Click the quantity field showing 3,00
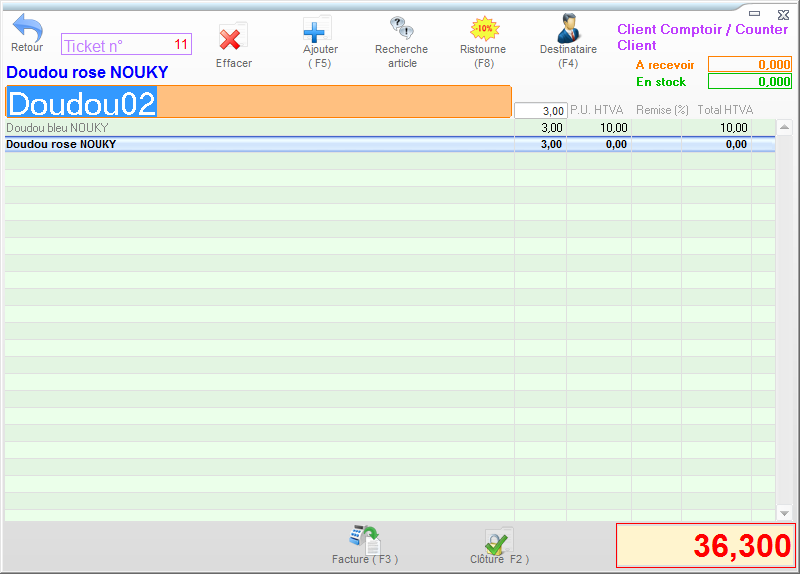This screenshot has width=800, height=574. tap(540, 110)
